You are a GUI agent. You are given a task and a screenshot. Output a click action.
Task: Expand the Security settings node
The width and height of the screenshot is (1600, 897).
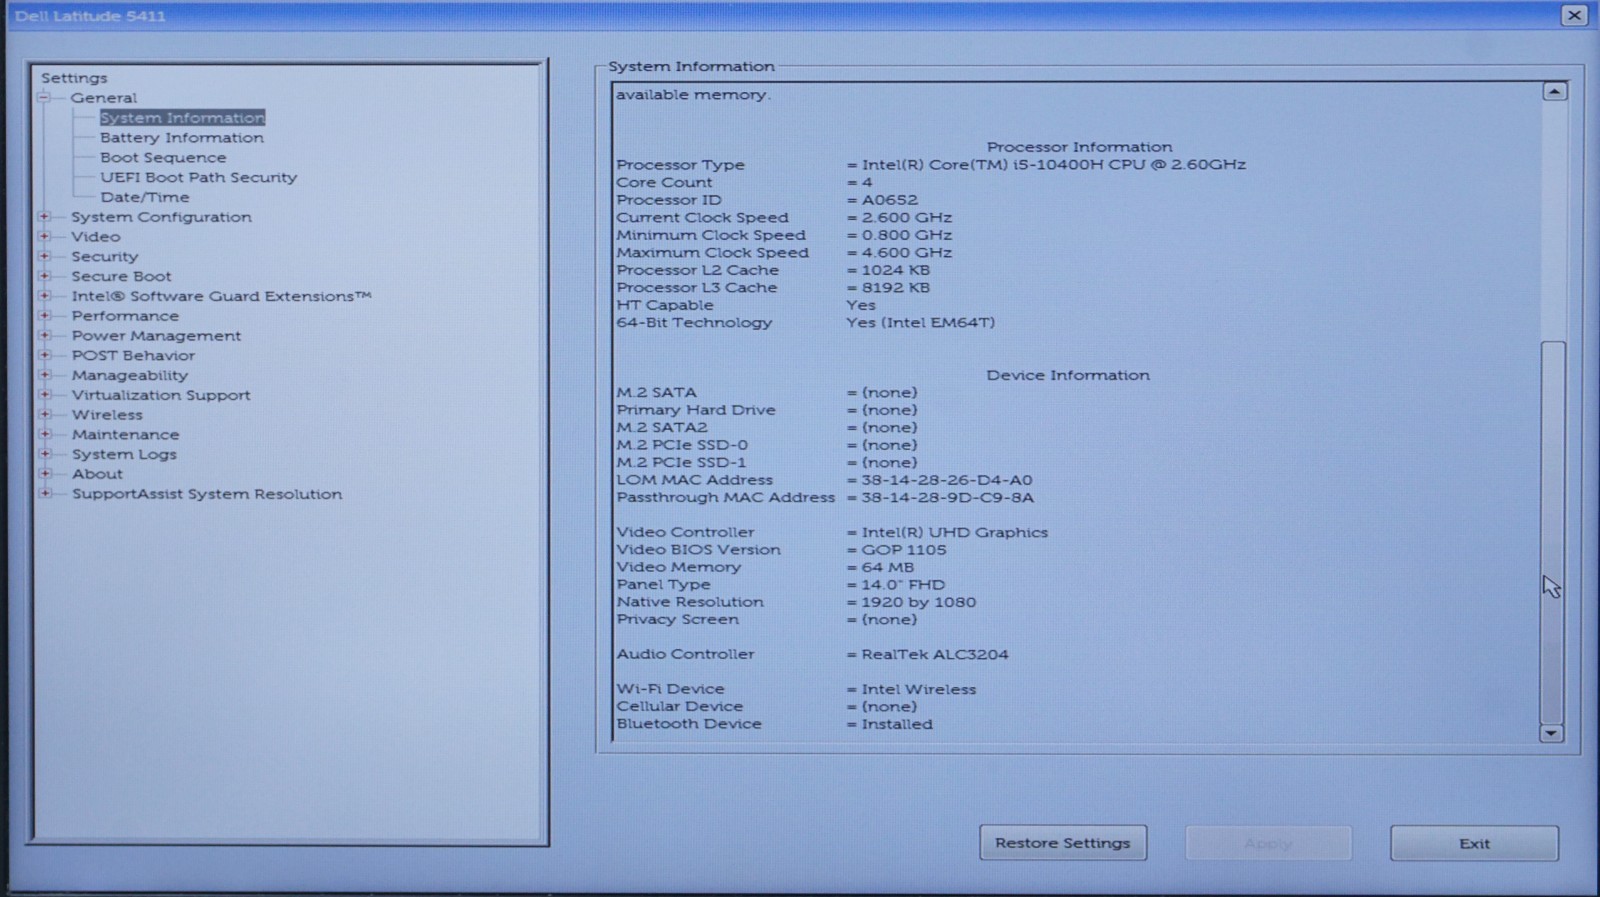coord(44,257)
